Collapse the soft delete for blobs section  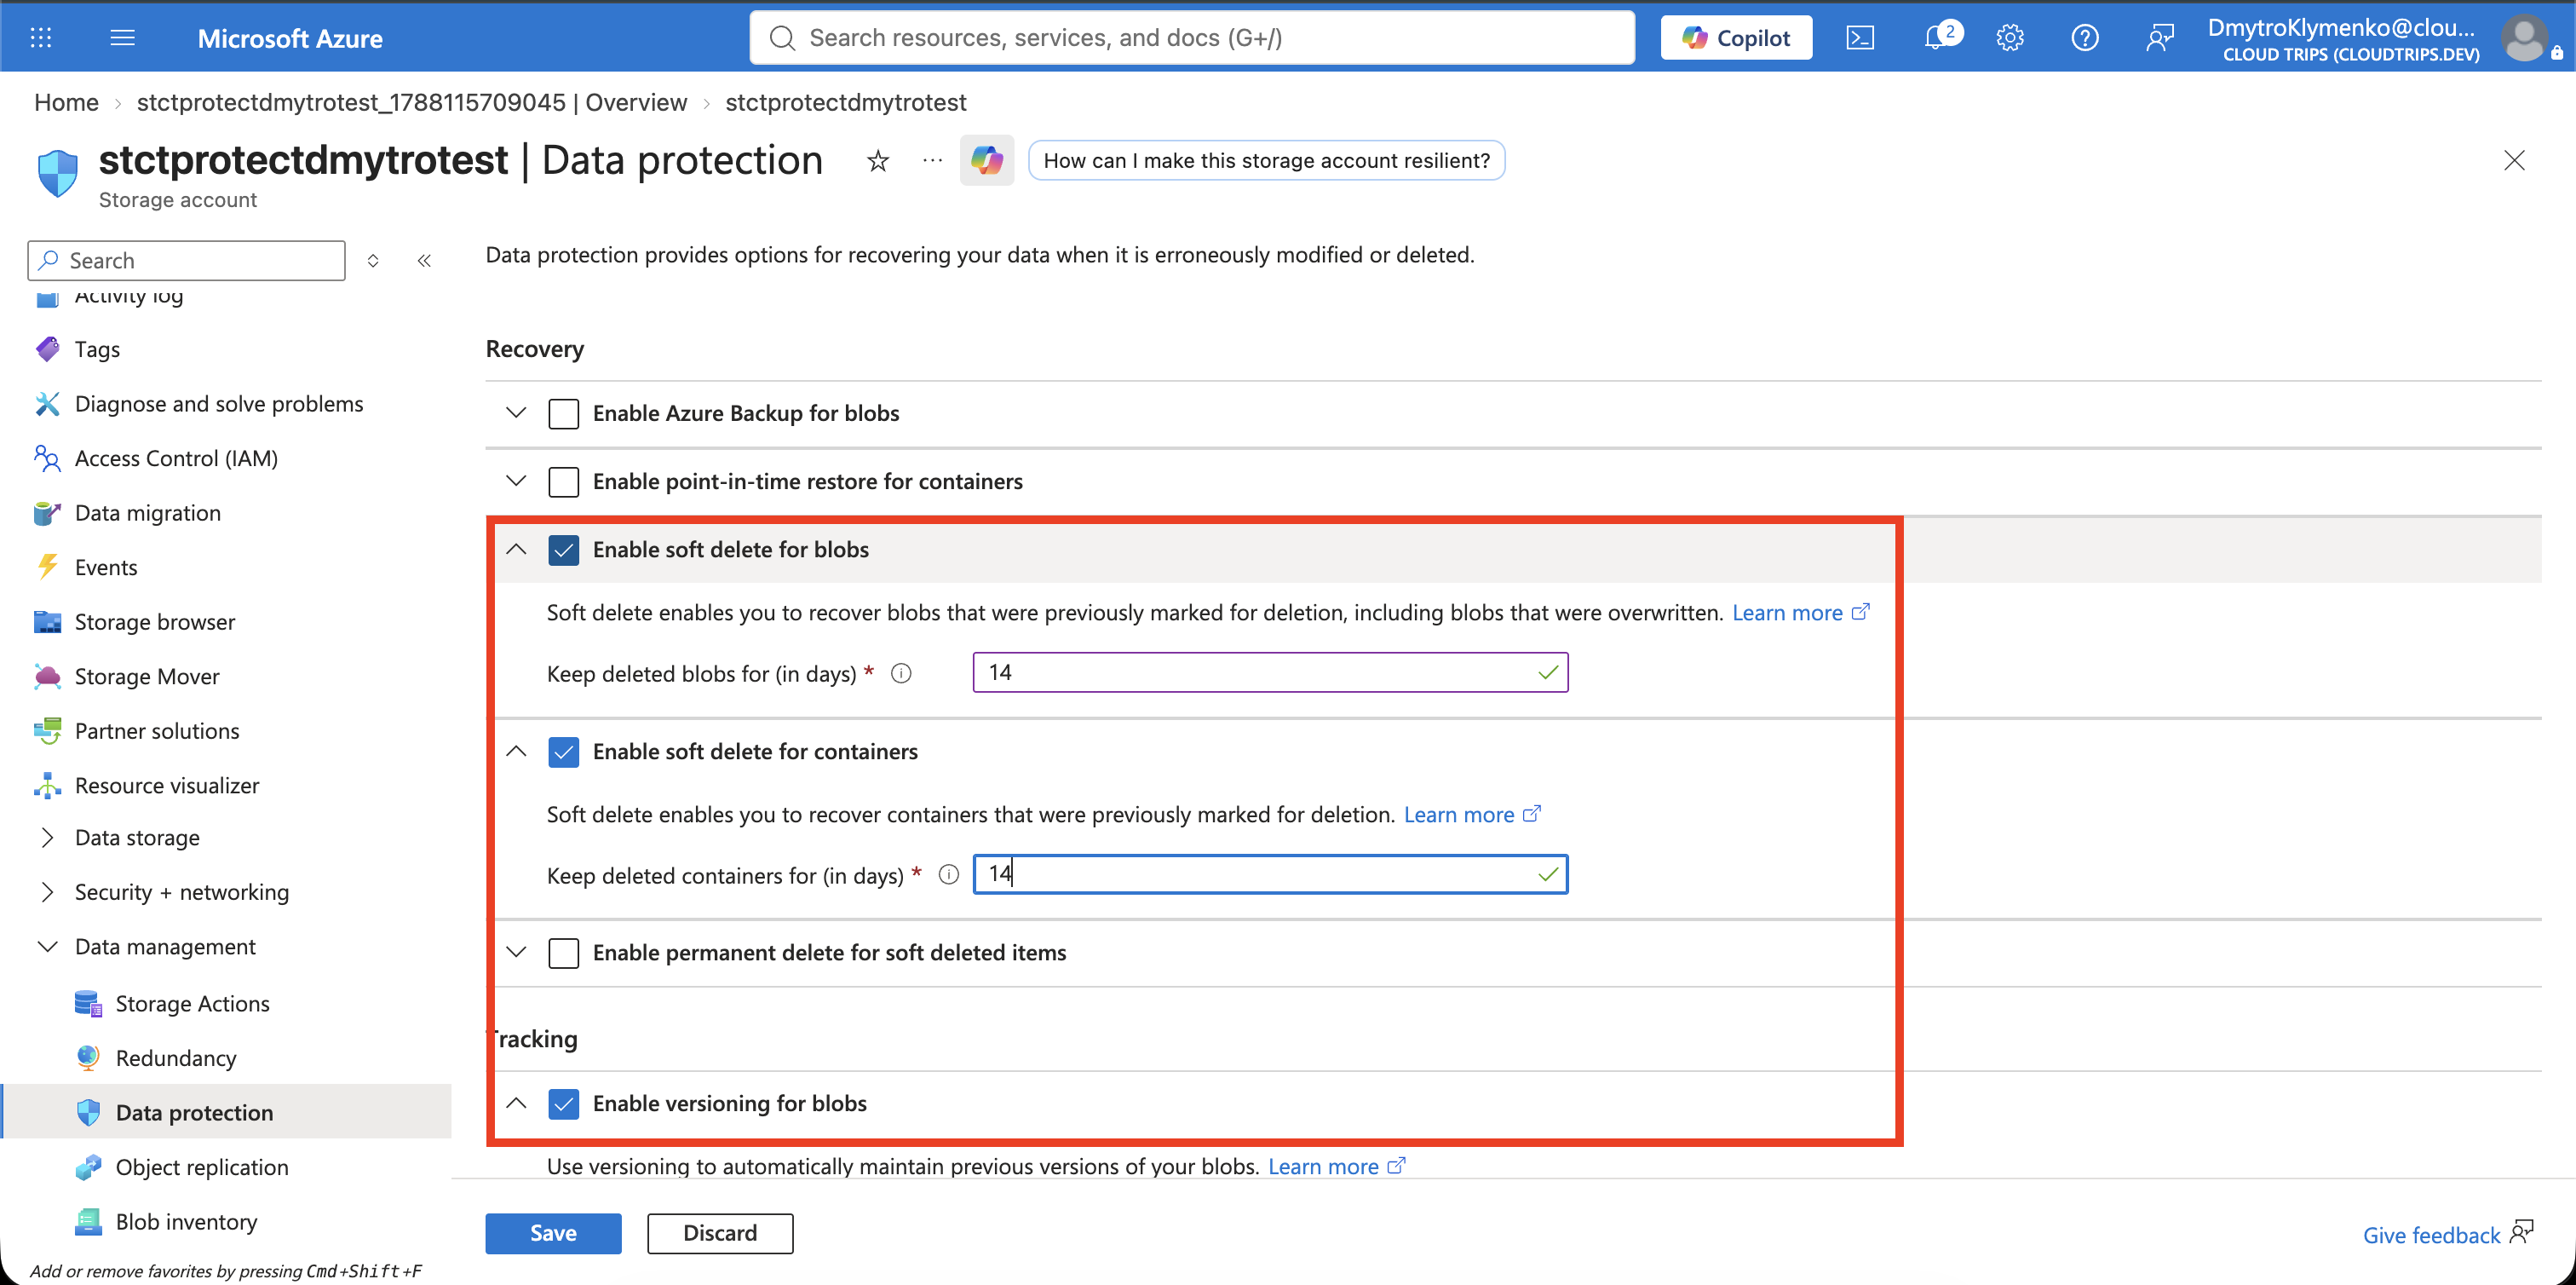(516, 549)
